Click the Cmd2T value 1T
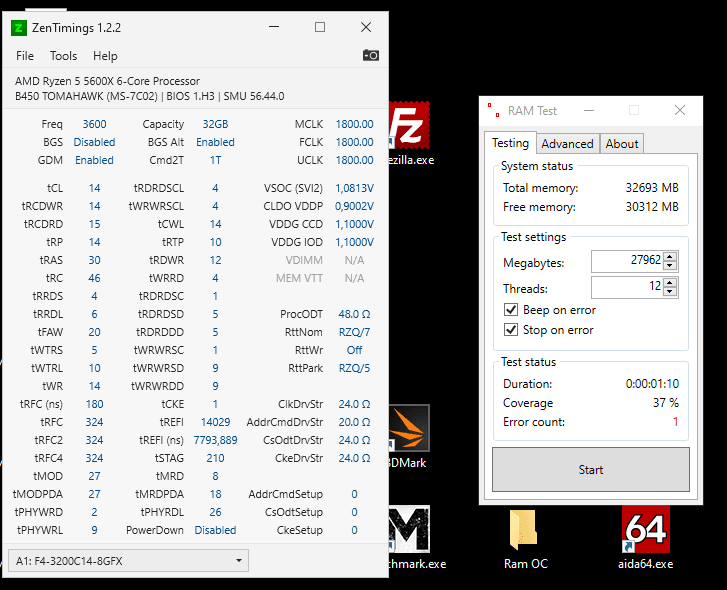727x590 pixels. pos(215,160)
